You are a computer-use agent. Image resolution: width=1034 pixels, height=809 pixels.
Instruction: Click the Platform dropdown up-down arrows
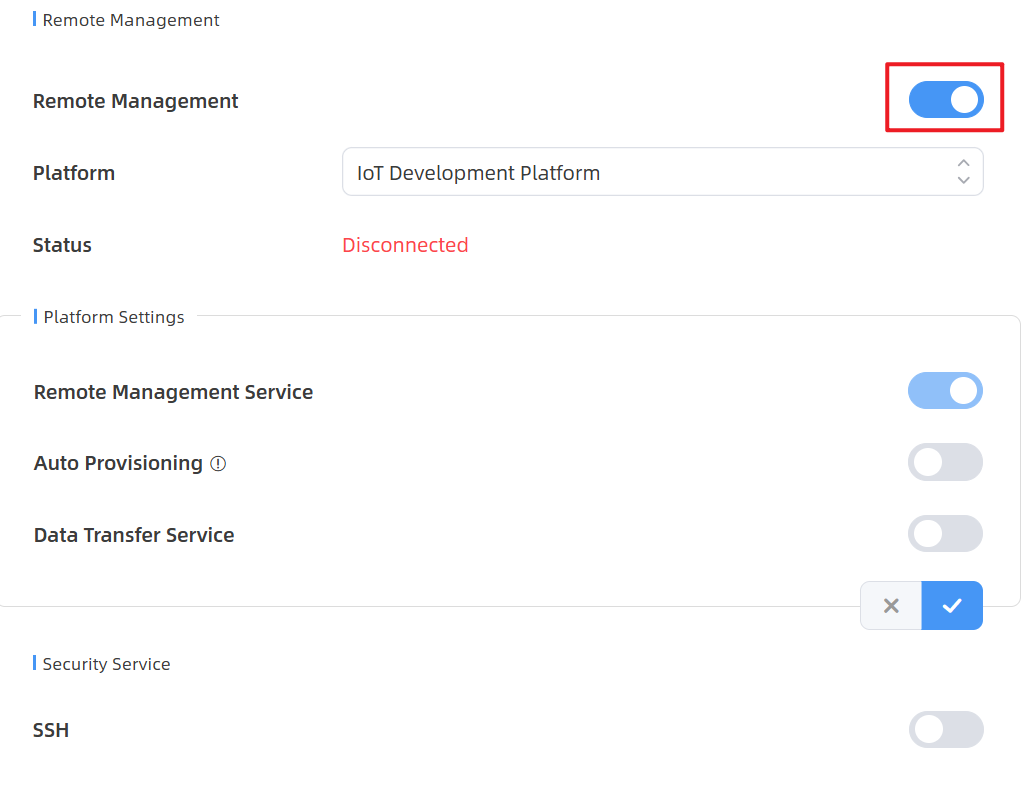pyautogui.click(x=963, y=171)
